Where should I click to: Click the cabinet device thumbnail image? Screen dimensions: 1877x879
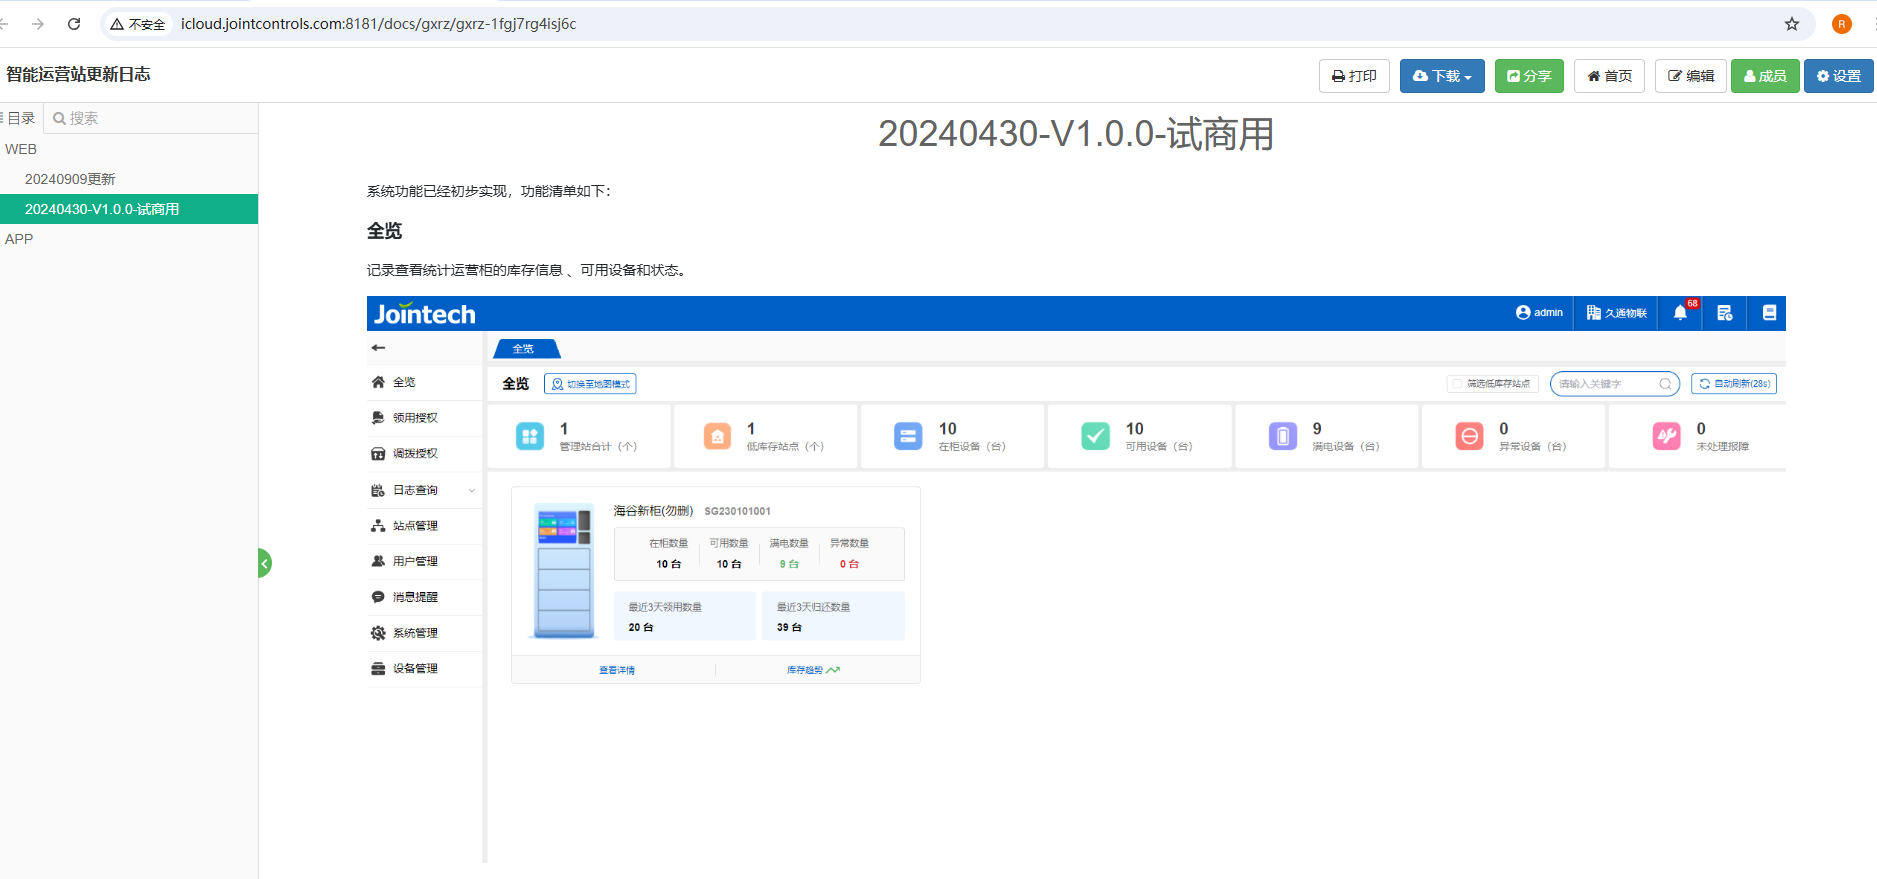coord(564,570)
